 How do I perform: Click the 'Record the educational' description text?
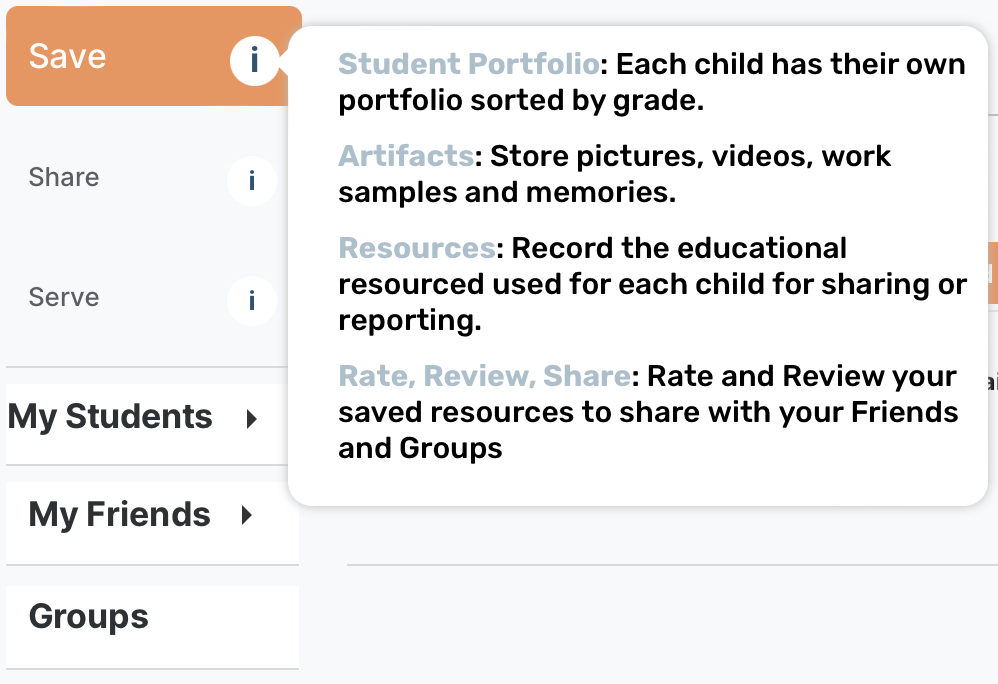coord(680,248)
